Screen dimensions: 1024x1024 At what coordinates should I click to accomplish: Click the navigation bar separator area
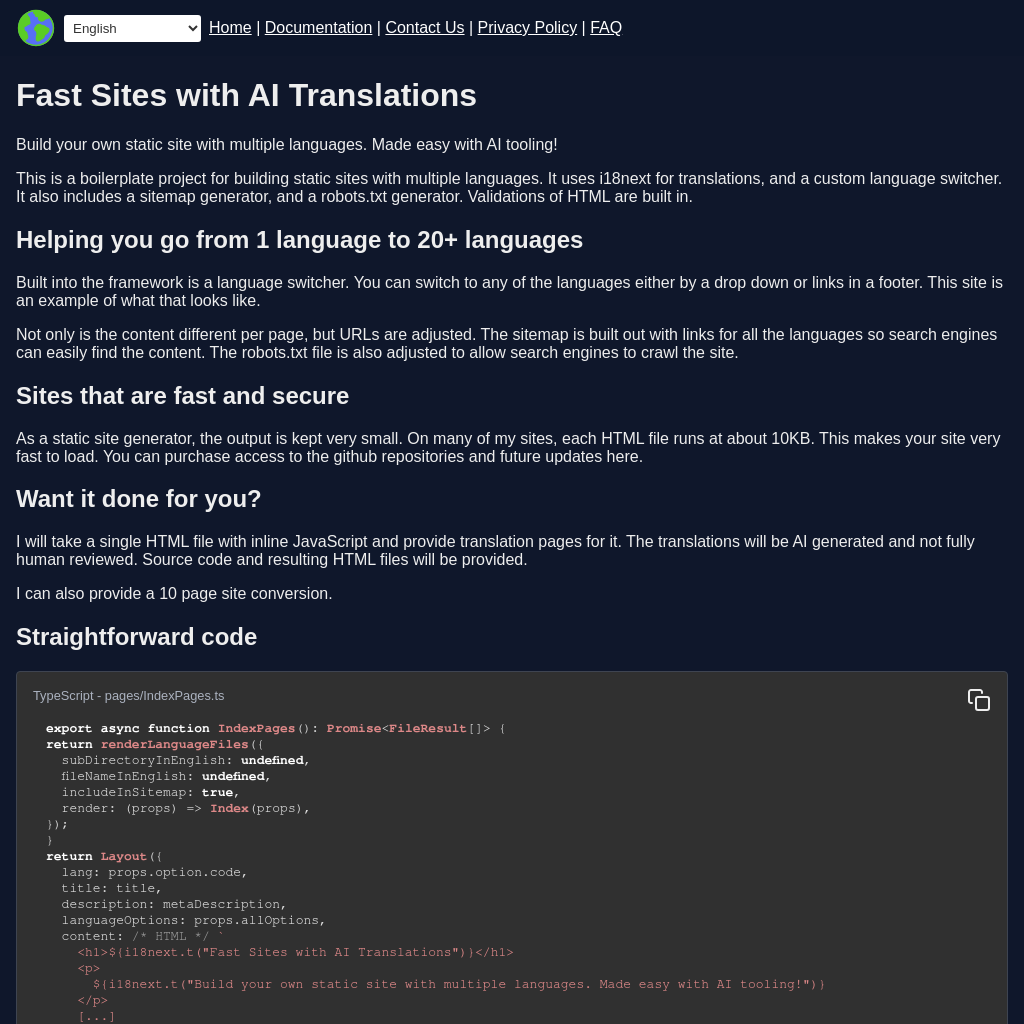tap(258, 27)
